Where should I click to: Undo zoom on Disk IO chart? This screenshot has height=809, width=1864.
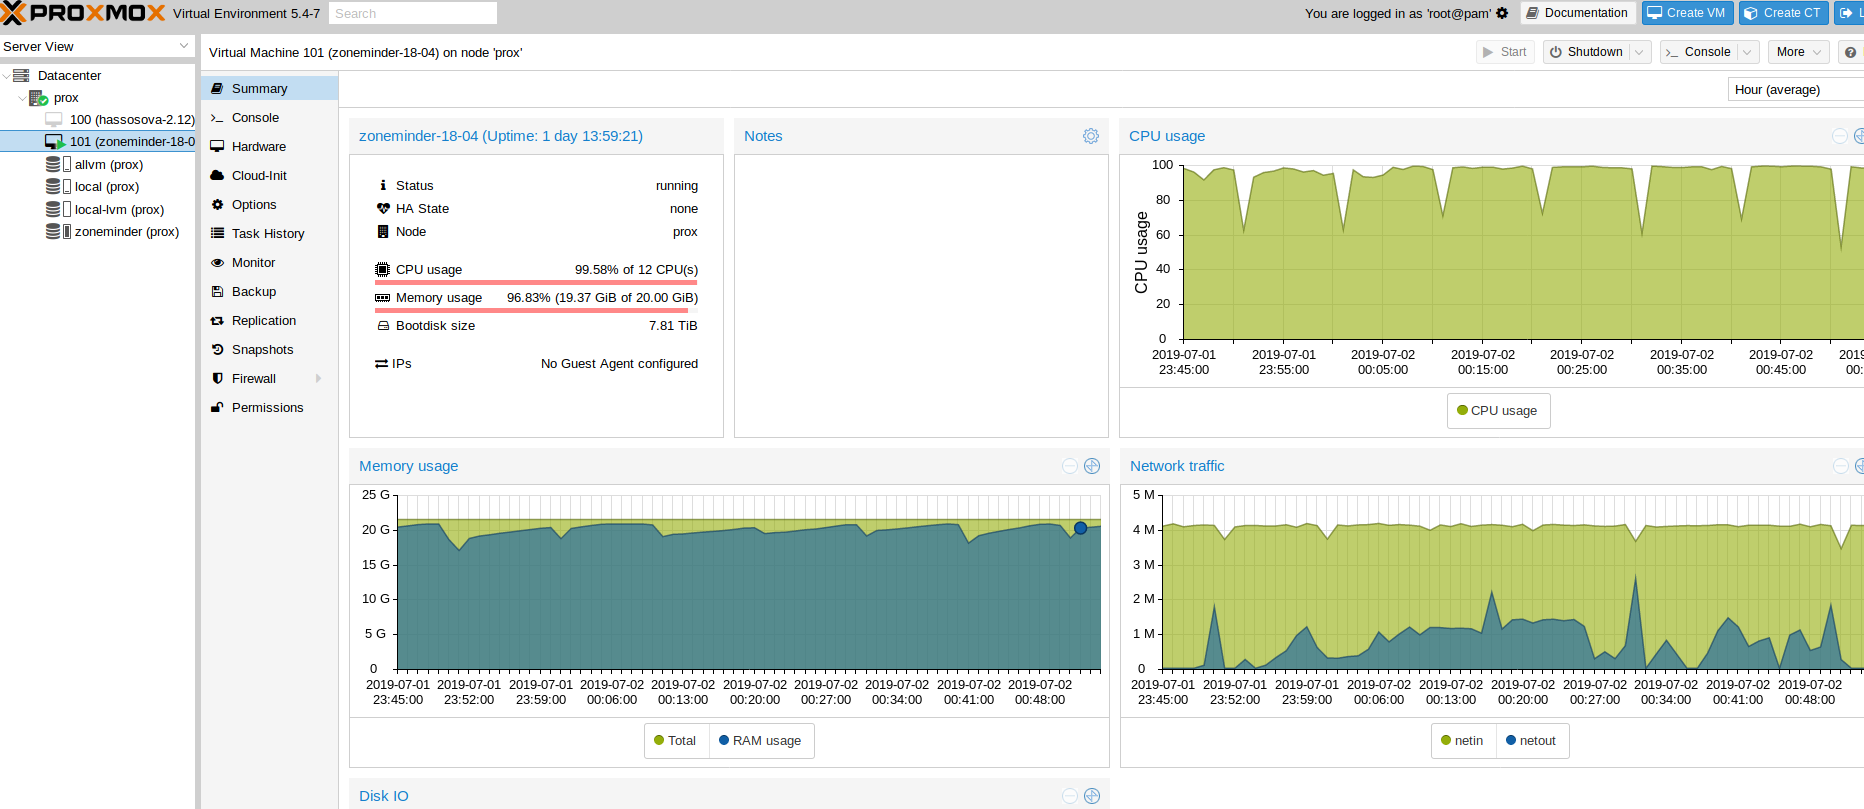[x=1070, y=796]
